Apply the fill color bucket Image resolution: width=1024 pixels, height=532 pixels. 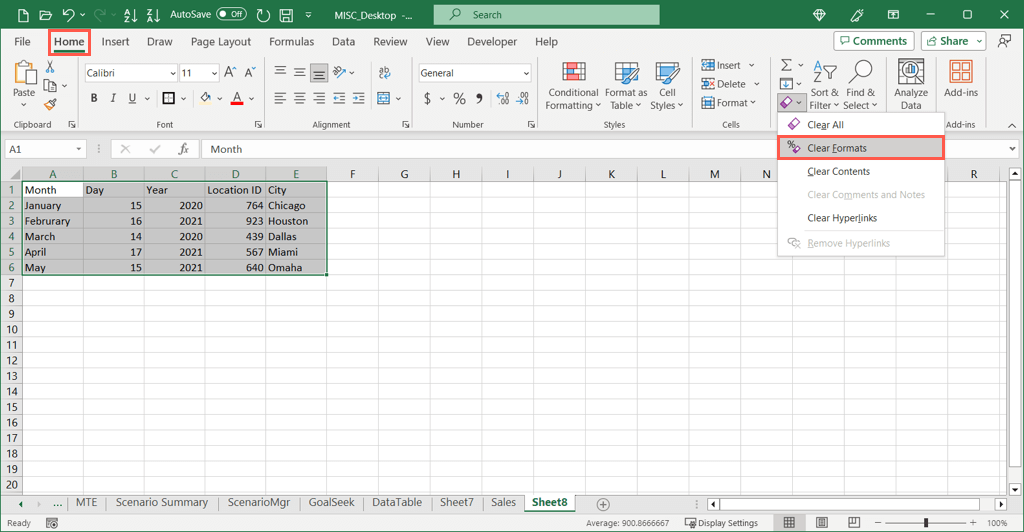pyautogui.click(x=205, y=99)
